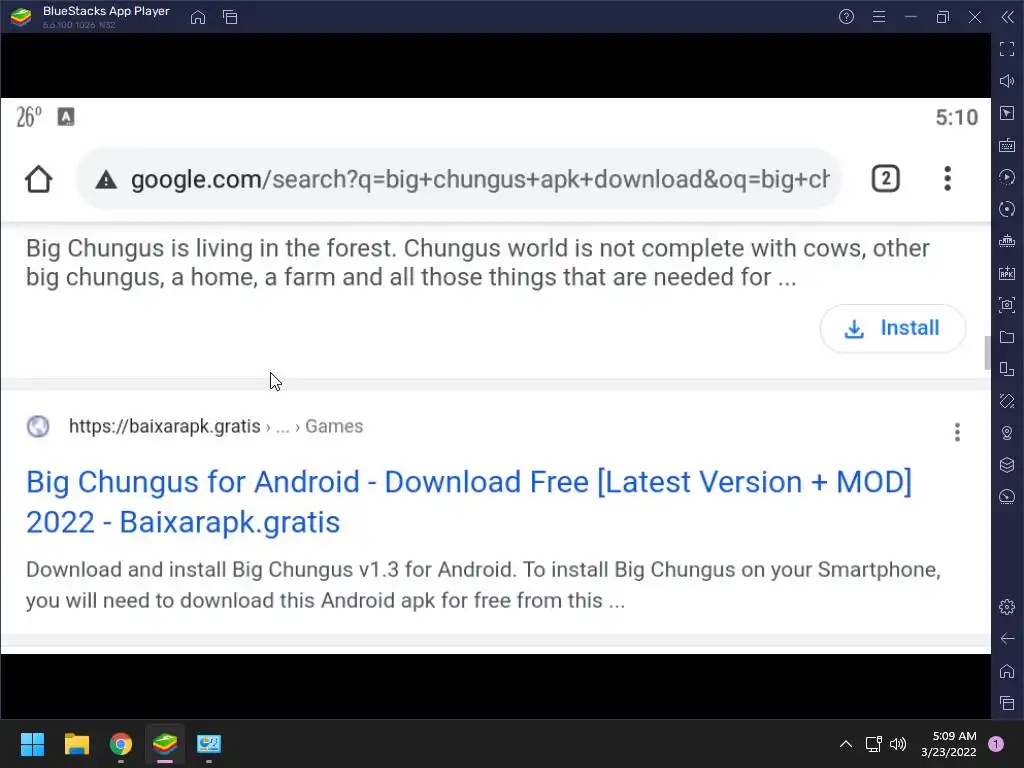
Task: Go back using side toolbar arrow
Action: coord(1007,639)
